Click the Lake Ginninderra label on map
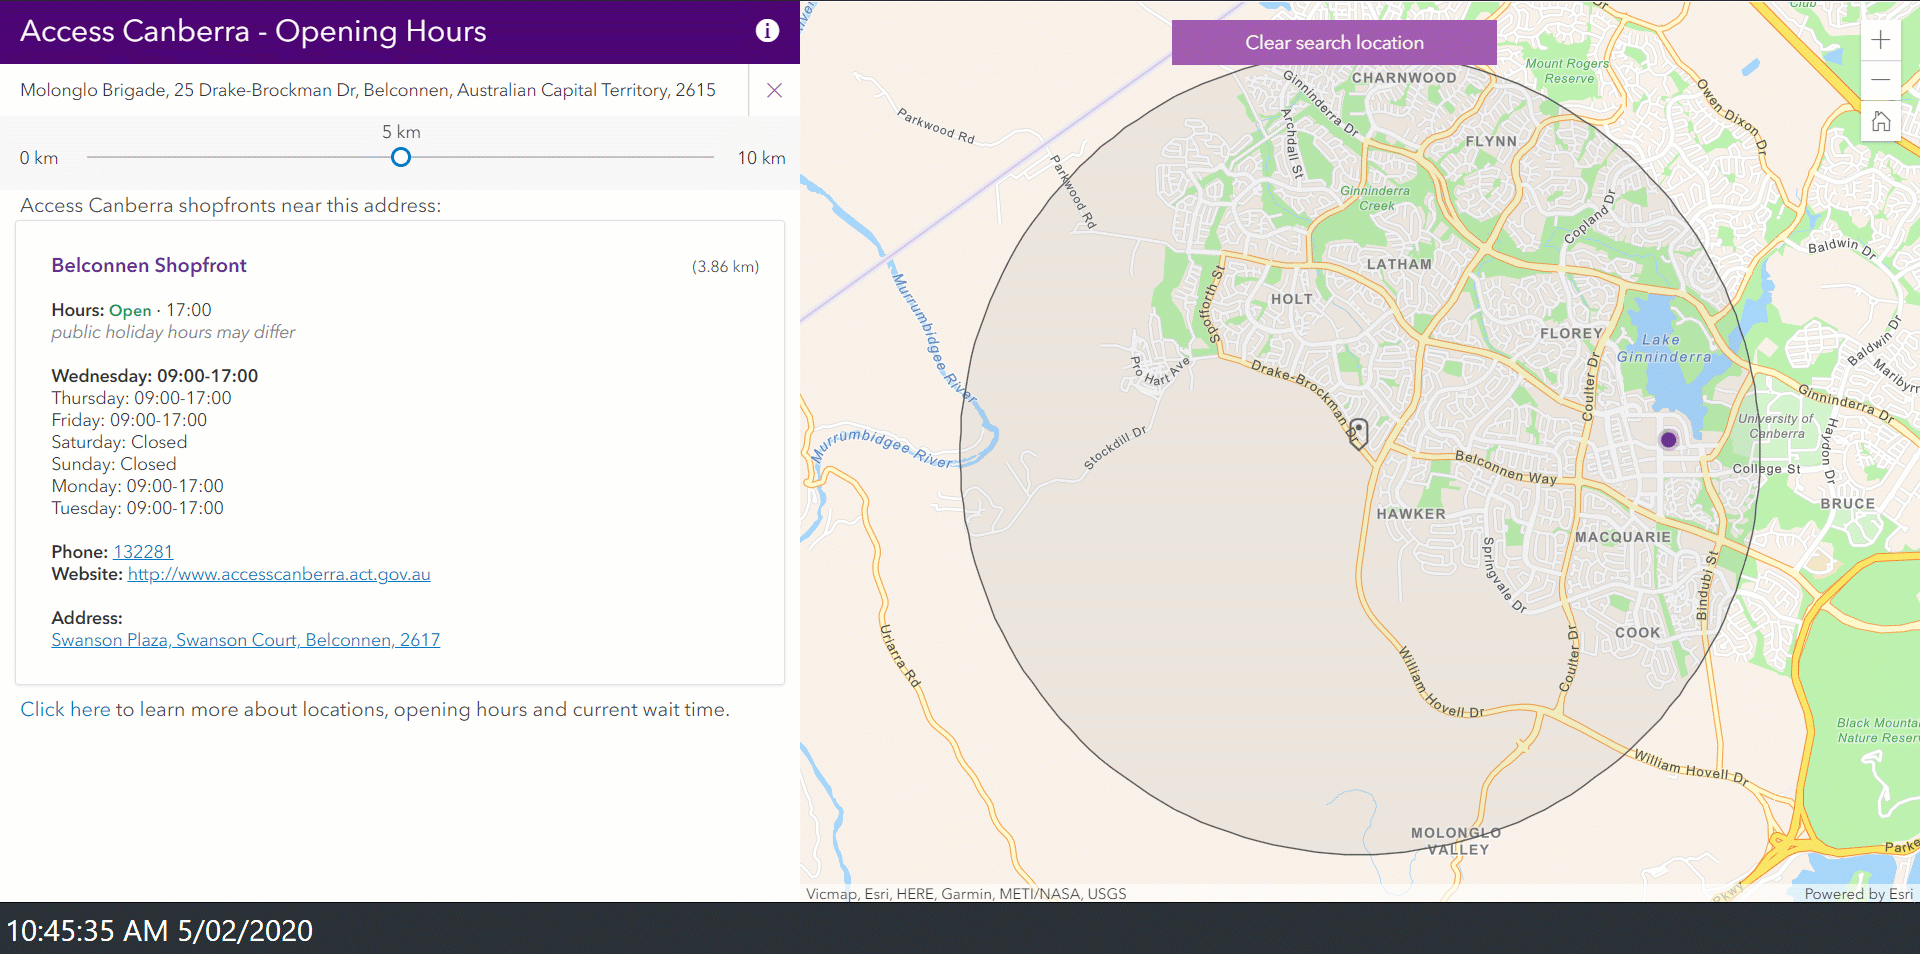The height and width of the screenshot is (954, 1920). click(1664, 348)
